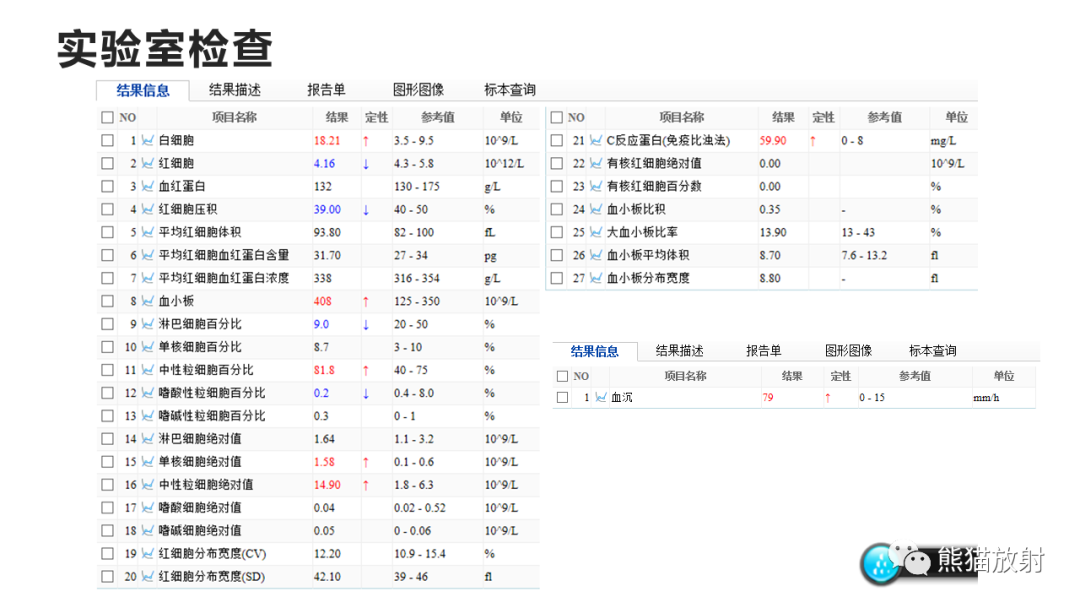The image size is (1080, 608).
Task: Check the box for row 1 白细胞
Action: pyautogui.click(x=107, y=140)
